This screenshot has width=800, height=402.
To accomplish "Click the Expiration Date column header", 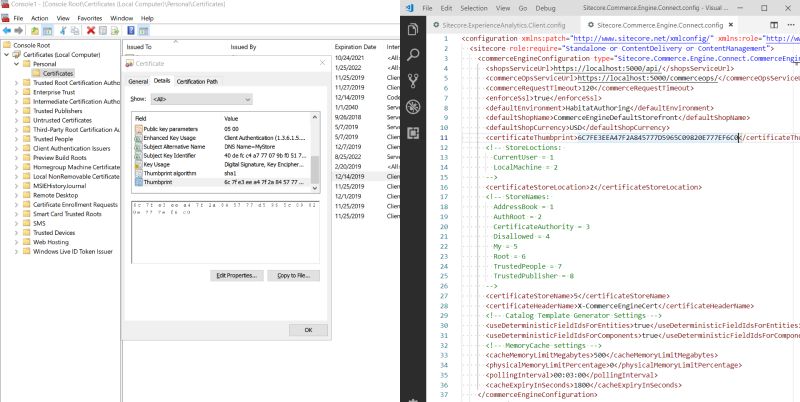I will [355, 47].
